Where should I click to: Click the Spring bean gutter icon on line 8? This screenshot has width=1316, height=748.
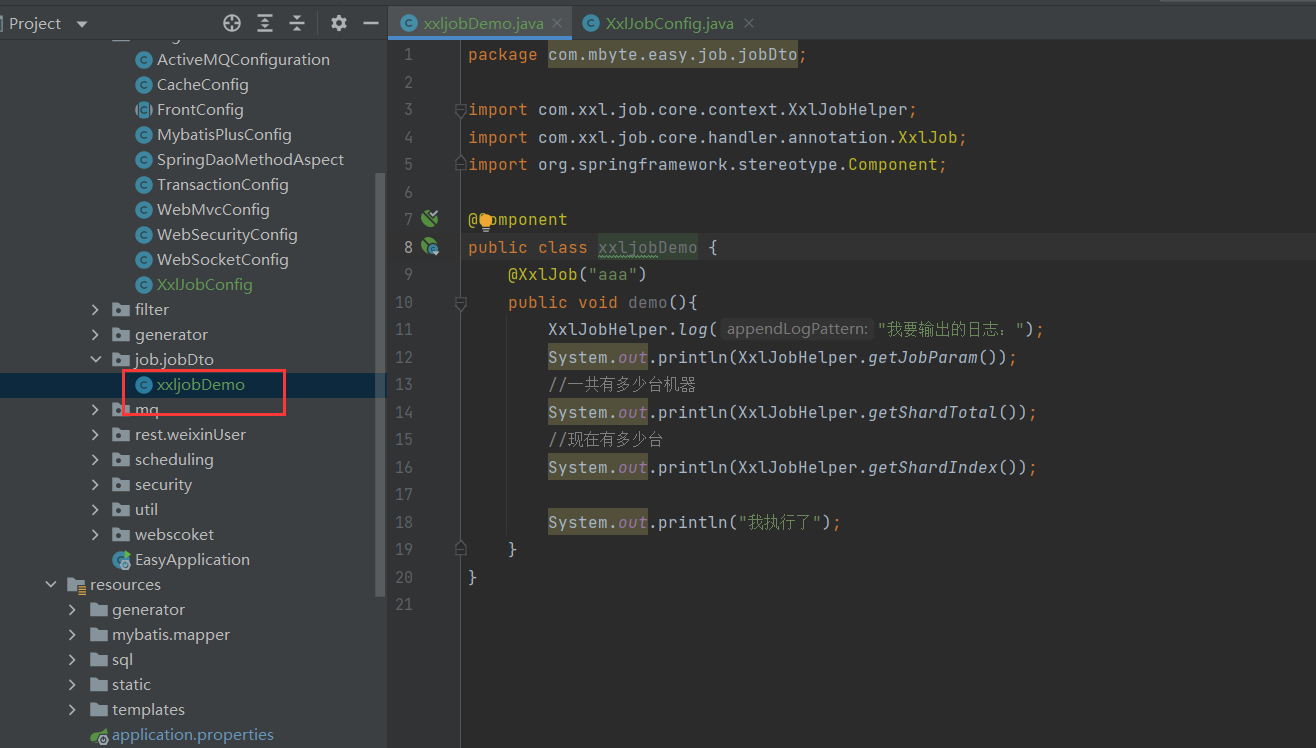pos(430,246)
